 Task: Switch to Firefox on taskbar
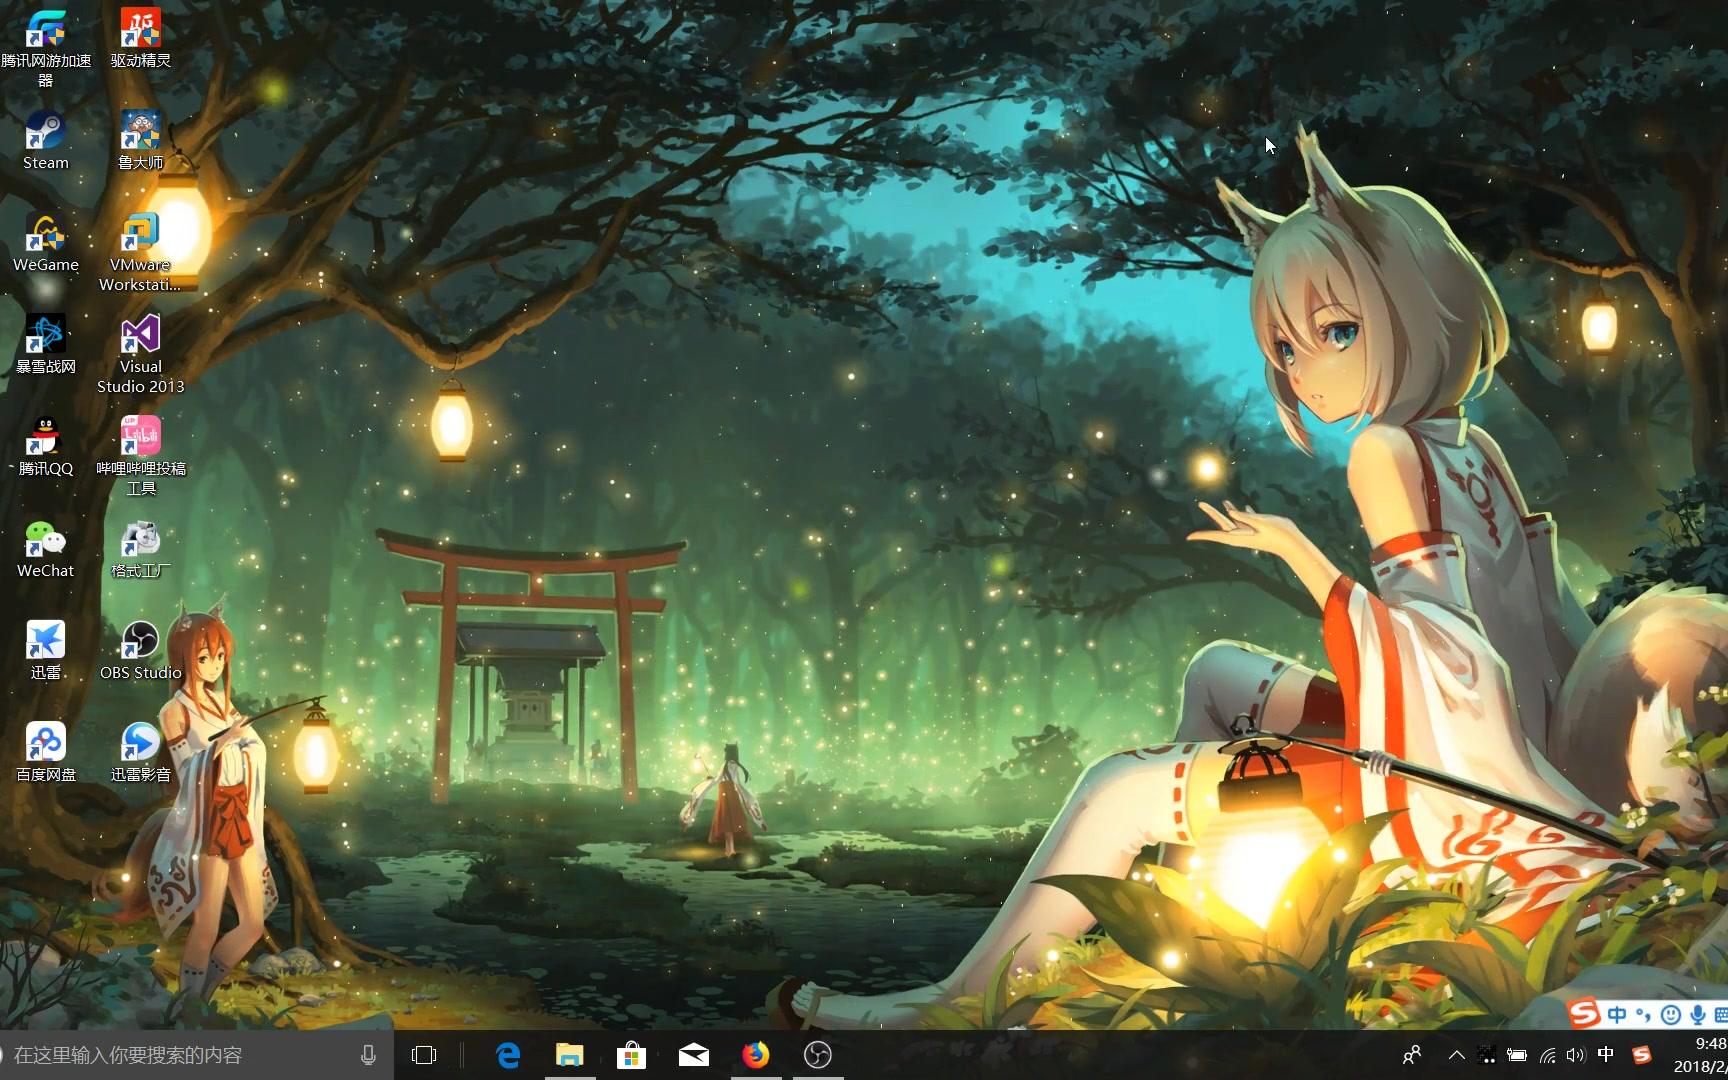[x=755, y=1055]
